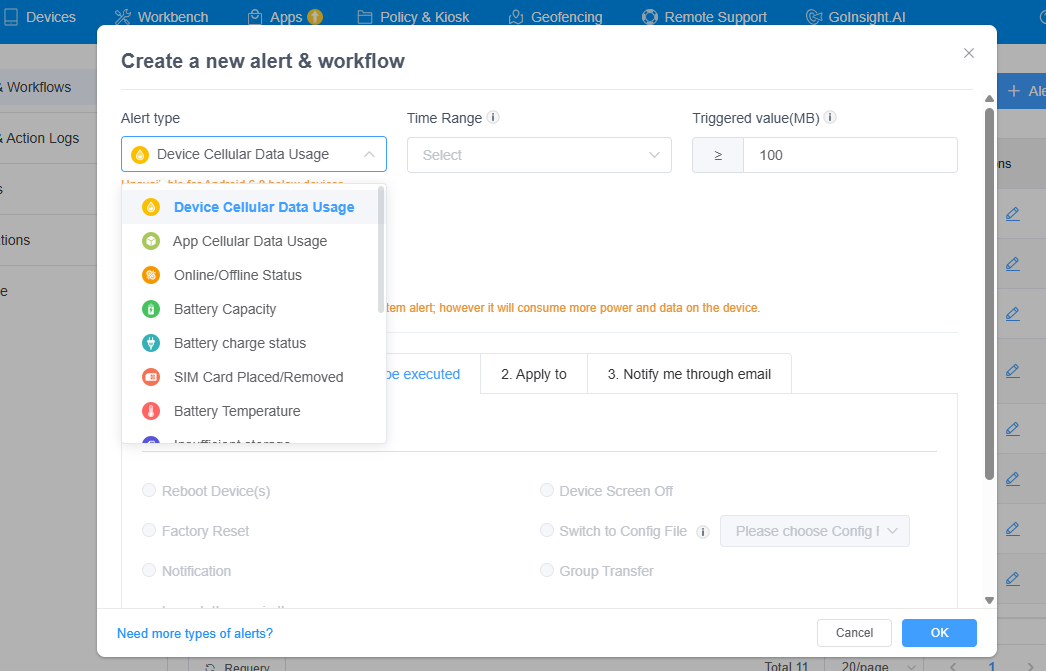The height and width of the screenshot is (671, 1046).
Task: Confirm by clicking the OK button
Action: pyautogui.click(x=938, y=633)
